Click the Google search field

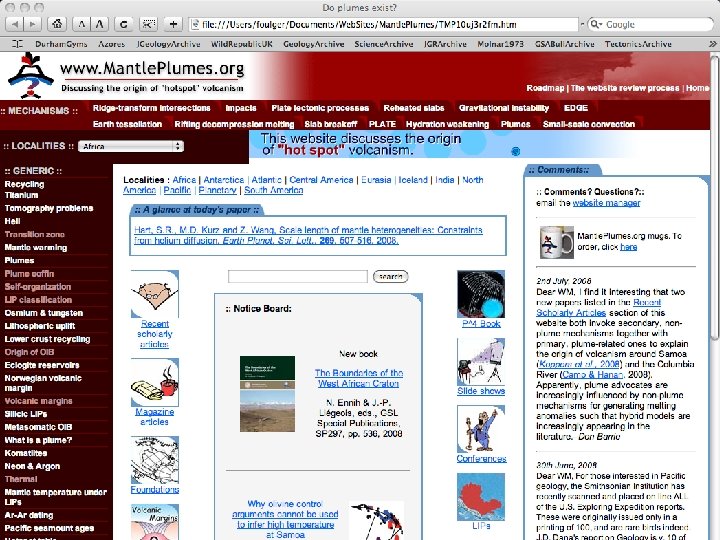[651, 24]
